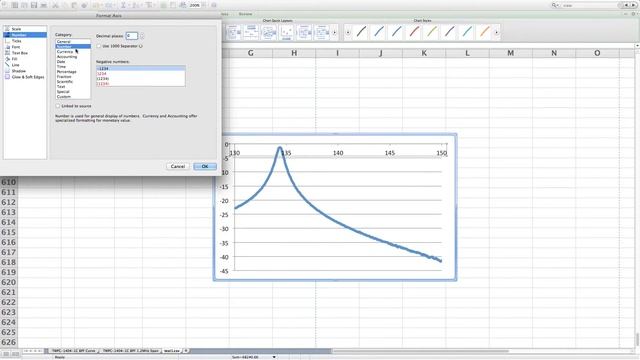Select black -1234 negative number format
Viewport: 640px width, 360px height.
pos(140,69)
